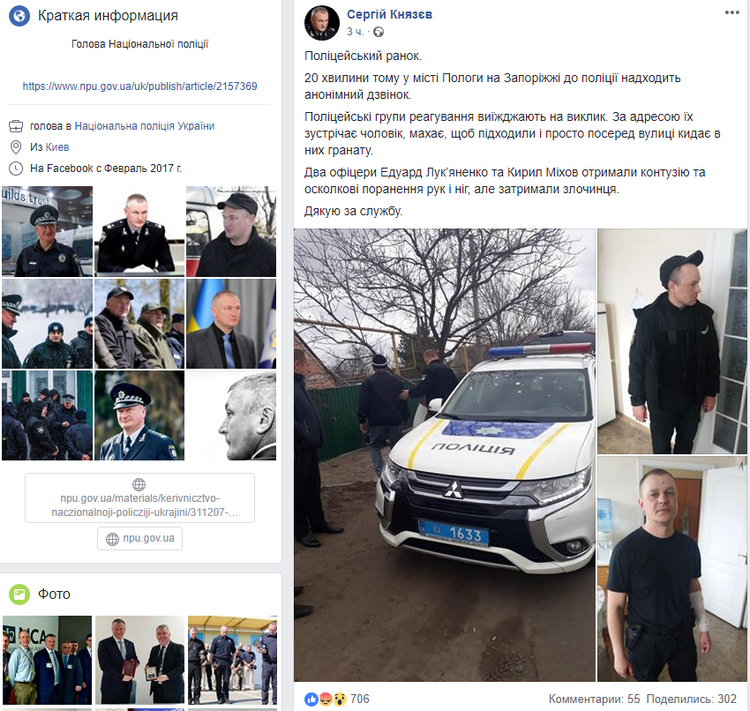Click the public audience globe icon
The height and width of the screenshot is (711, 750).
[x=378, y=32]
